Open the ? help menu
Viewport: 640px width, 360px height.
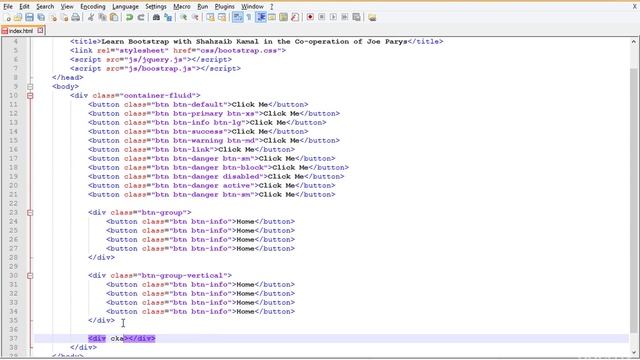[x=271, y=7]
